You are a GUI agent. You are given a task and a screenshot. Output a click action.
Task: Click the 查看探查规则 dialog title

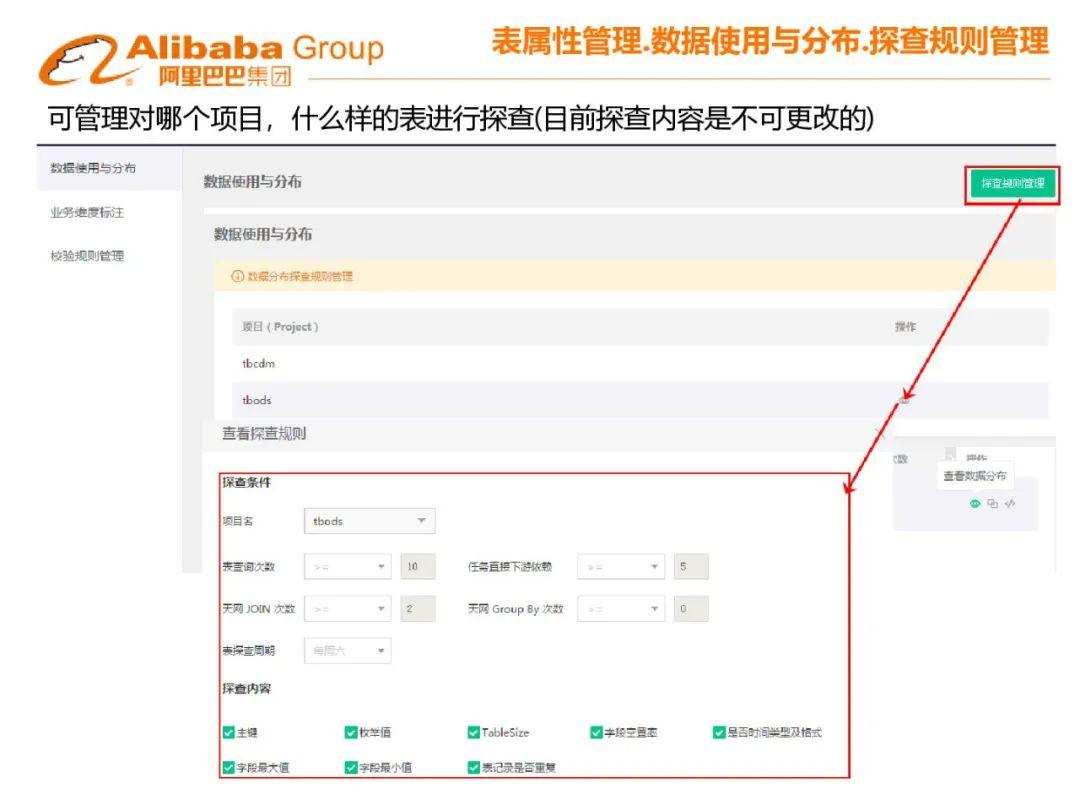(x=264, y=433)
